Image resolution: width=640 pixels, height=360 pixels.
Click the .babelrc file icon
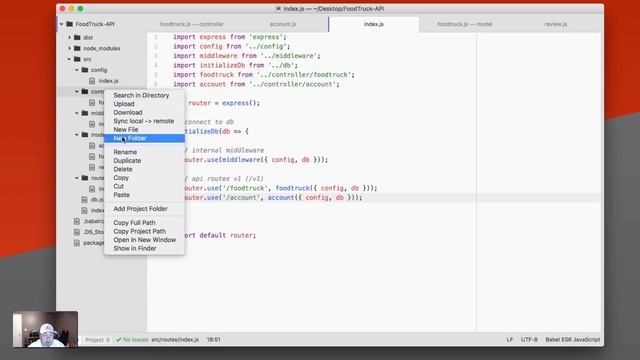pos(77,221)
